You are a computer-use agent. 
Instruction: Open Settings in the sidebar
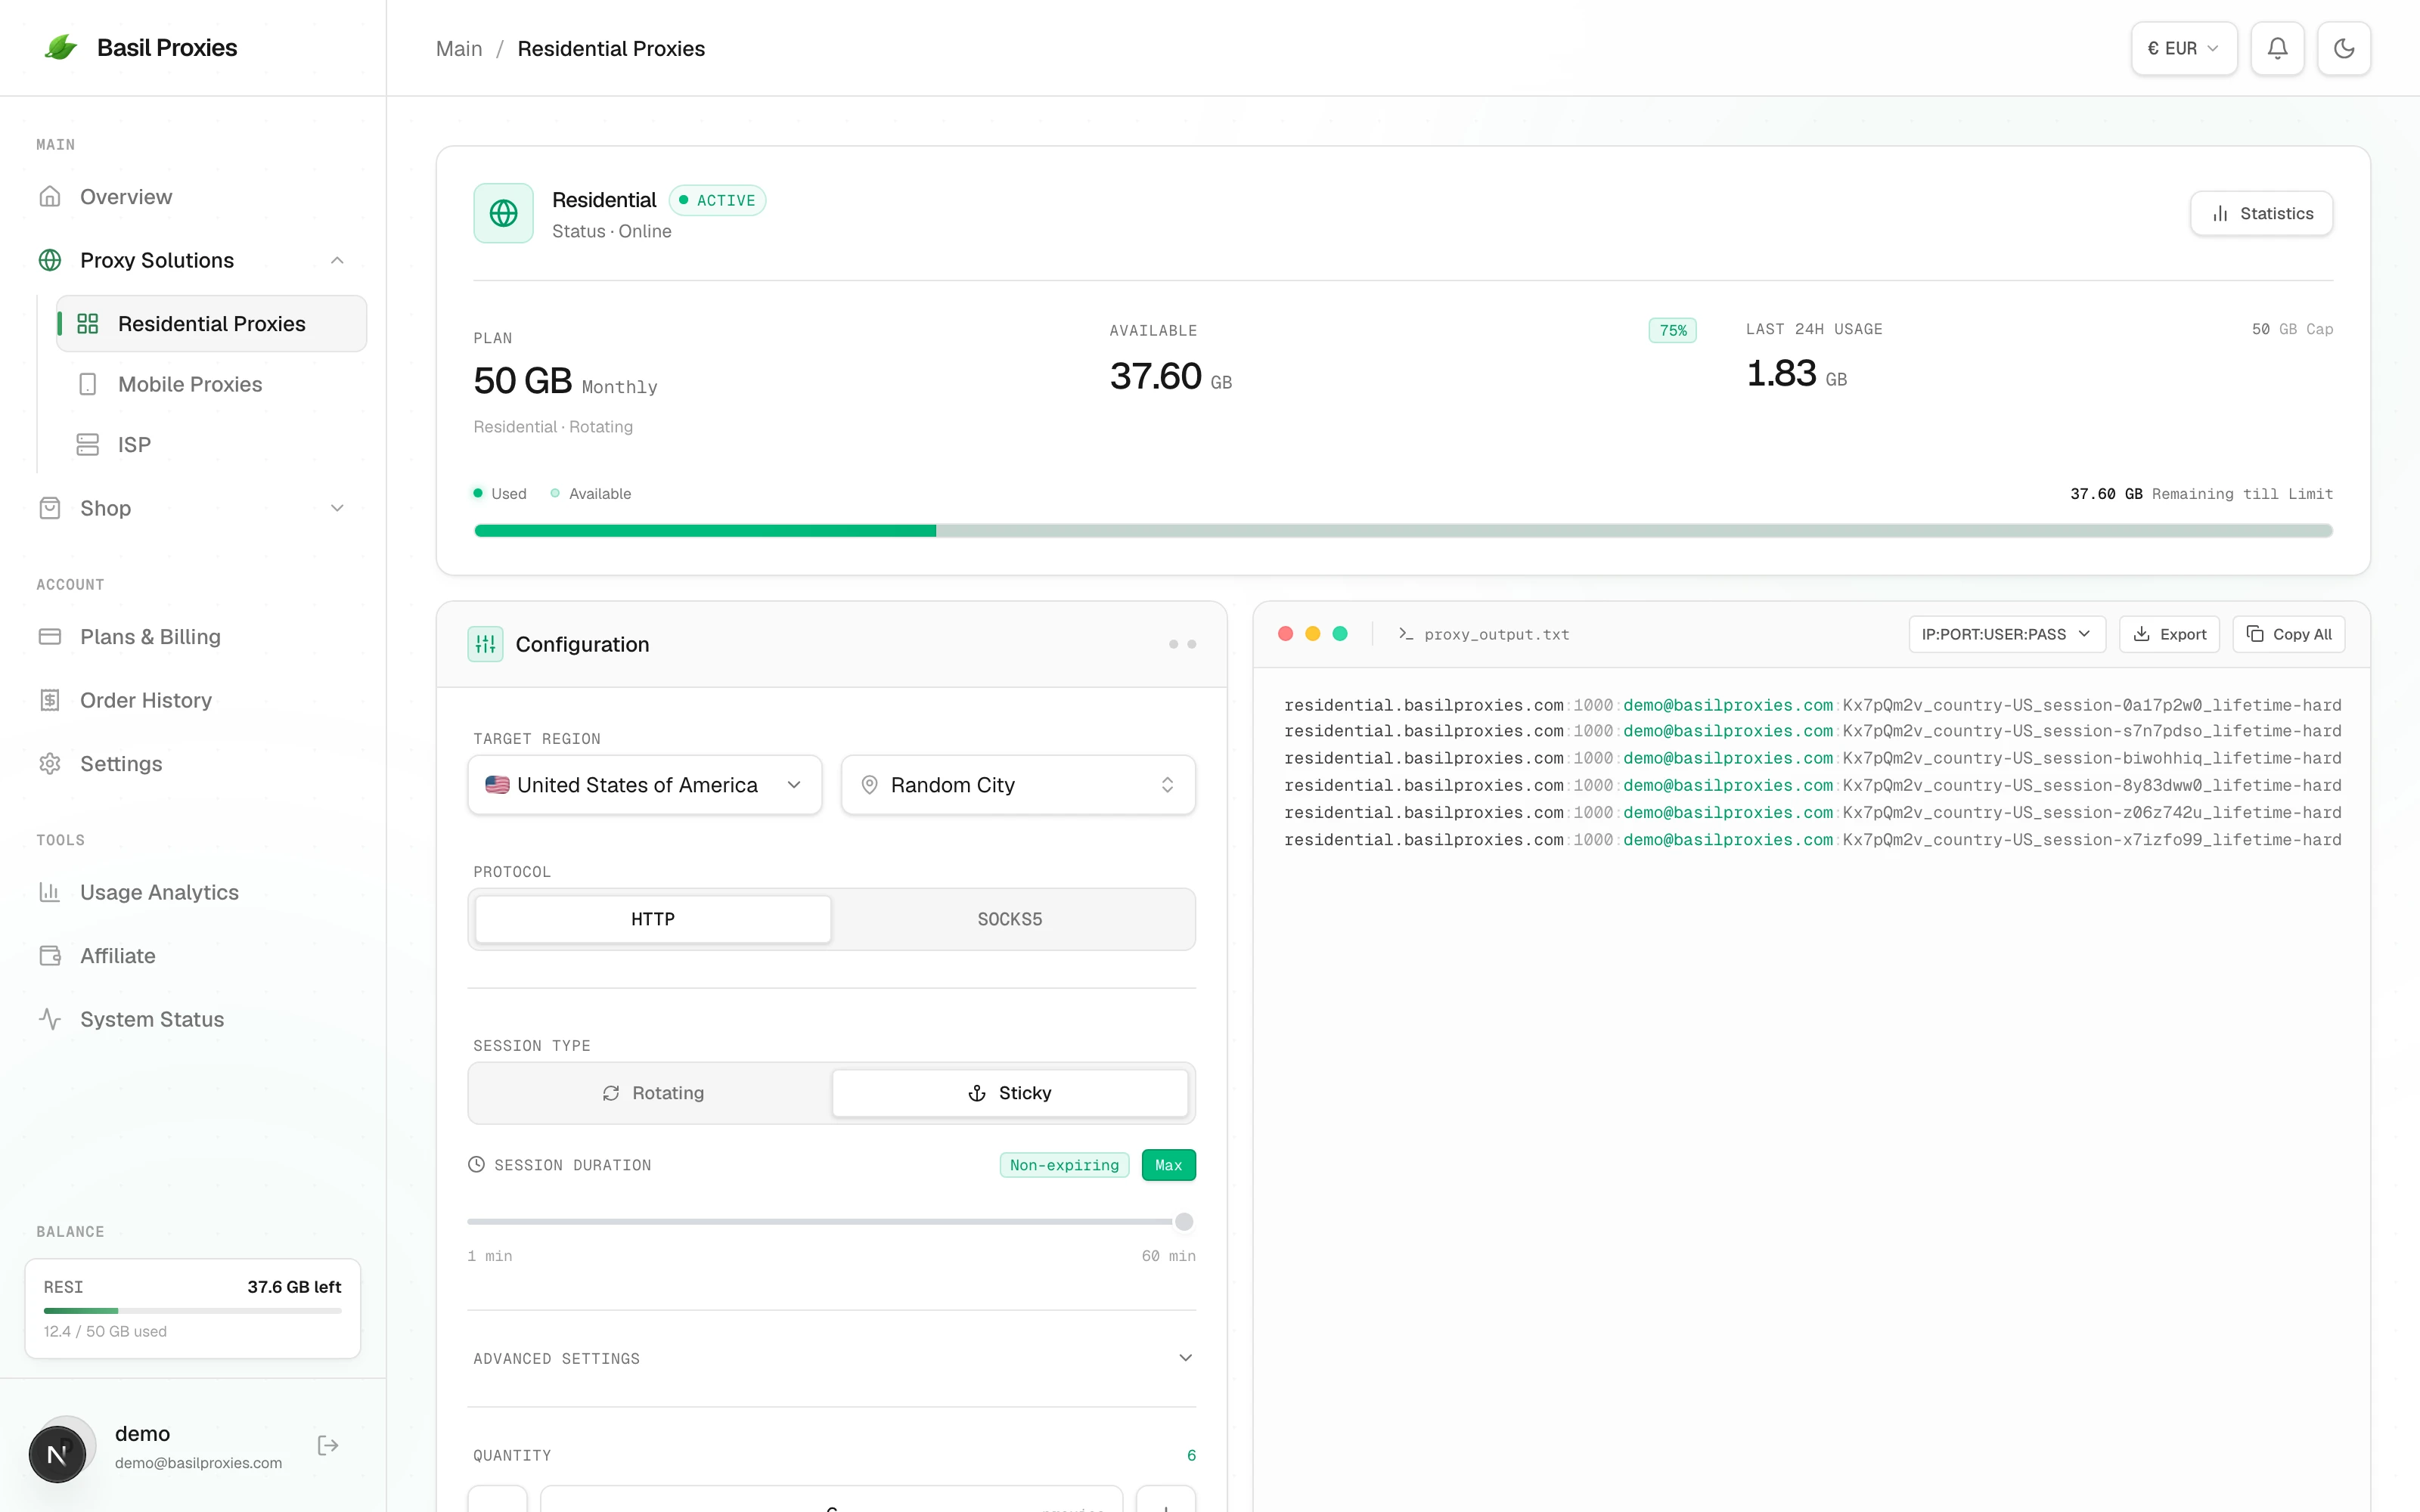pyautogui.click(x=193, y=764)
